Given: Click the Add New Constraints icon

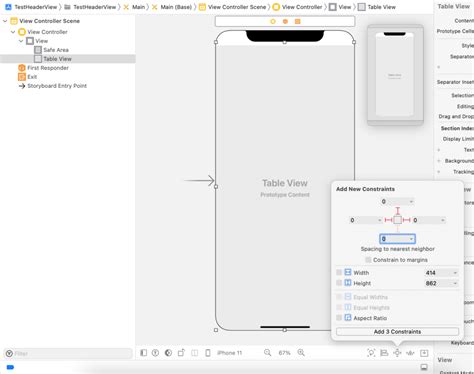Looking at the screenshot, I should [397, 353].
